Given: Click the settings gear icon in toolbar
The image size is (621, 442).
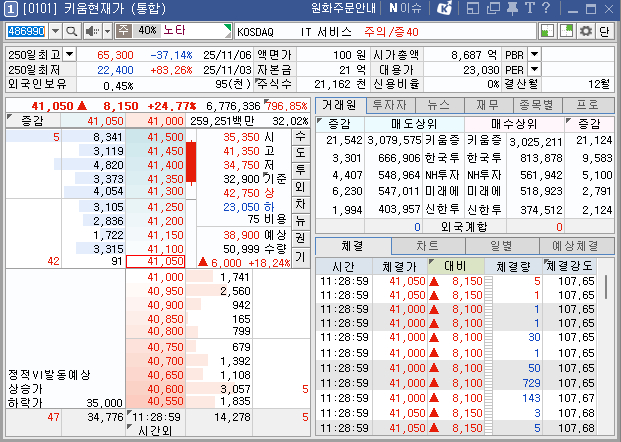Looking at the screenshot, I should pos(586,31).
